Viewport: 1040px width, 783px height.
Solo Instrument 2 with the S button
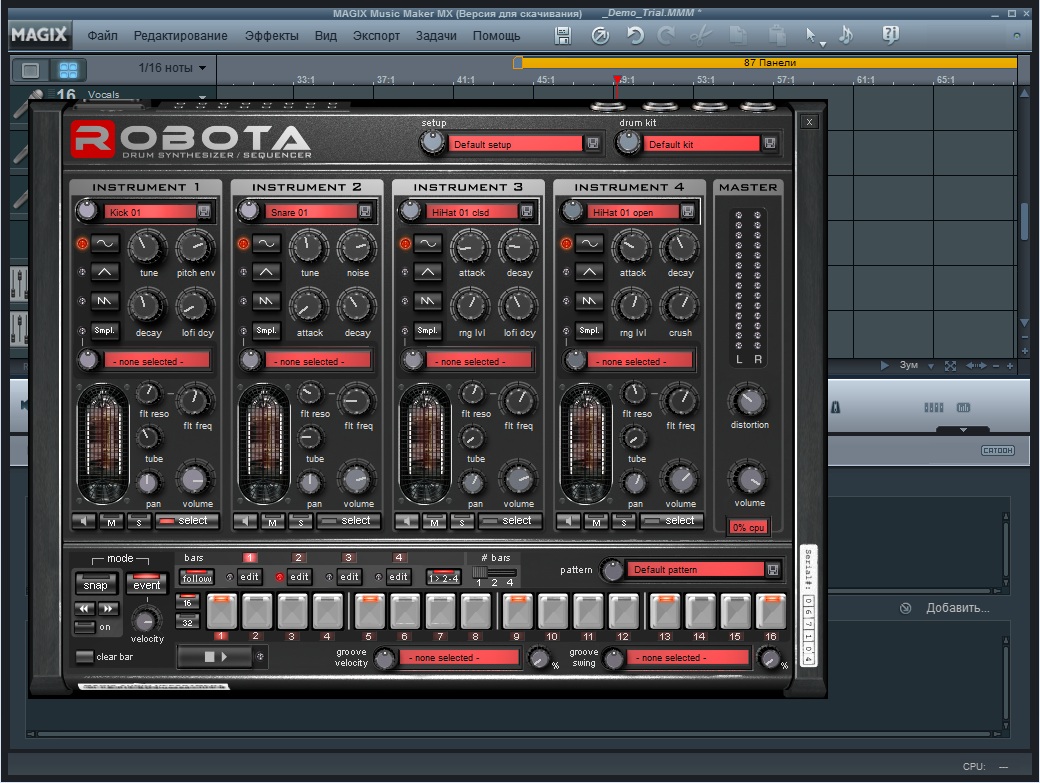[x=300, y=522]
